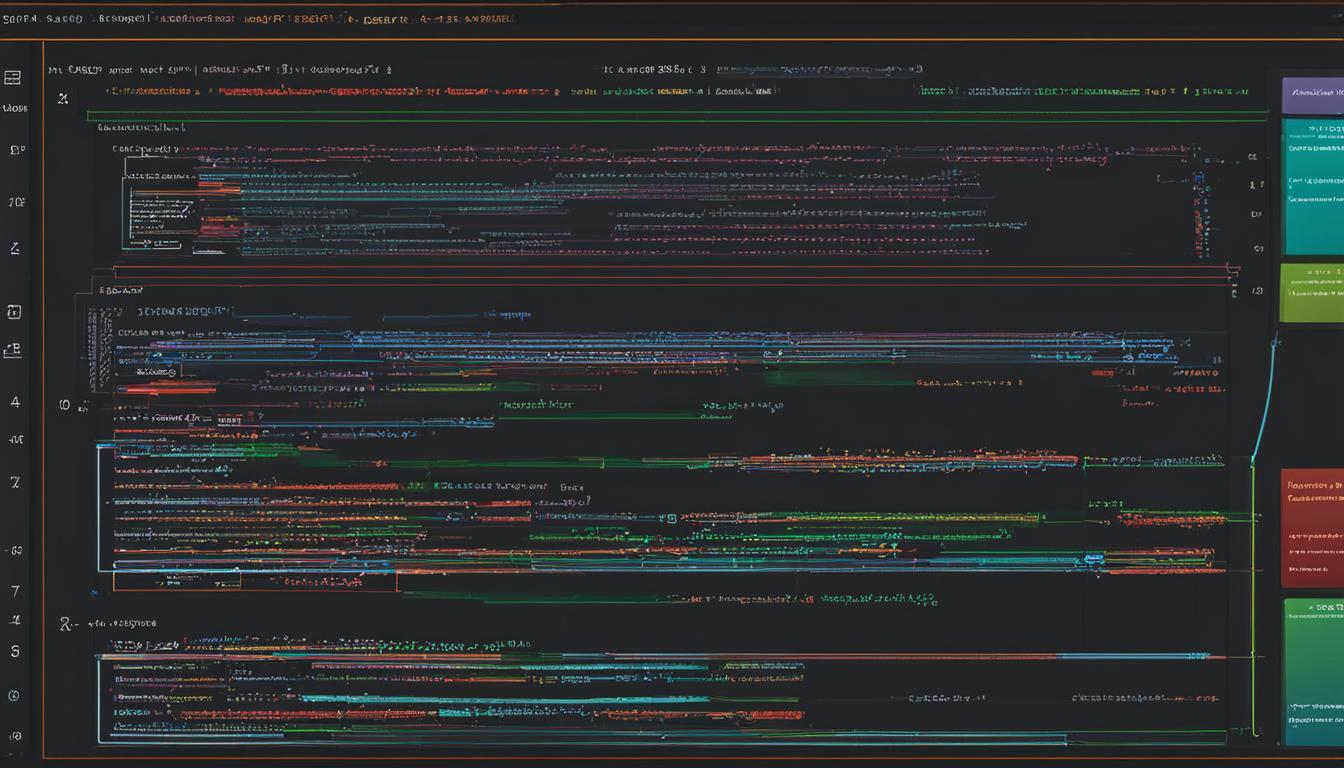The width and height of the screenshot is (1344, 768).
Task: Toggle the "-M" marker in left sidebar
Action: pos(16,439)
